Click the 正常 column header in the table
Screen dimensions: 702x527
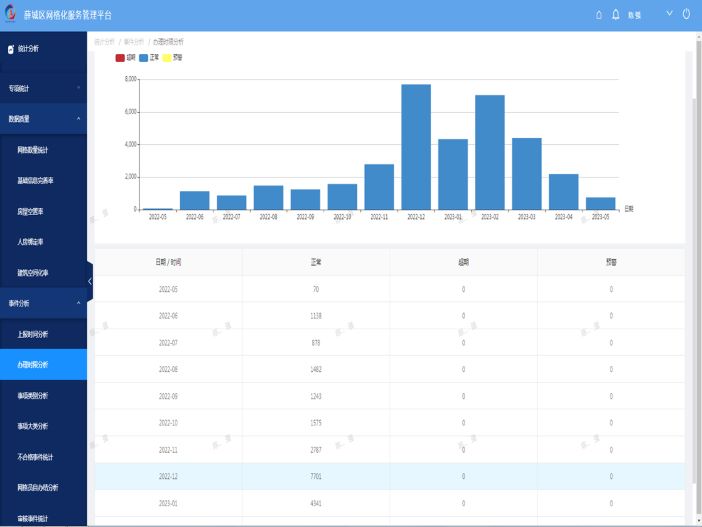tap(316, 262)
